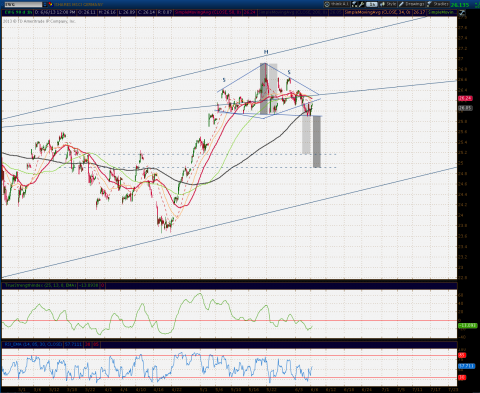Click the red 30 oversold level bubble
This screenshot has height=393, width=480.
[x=462, y=377]
